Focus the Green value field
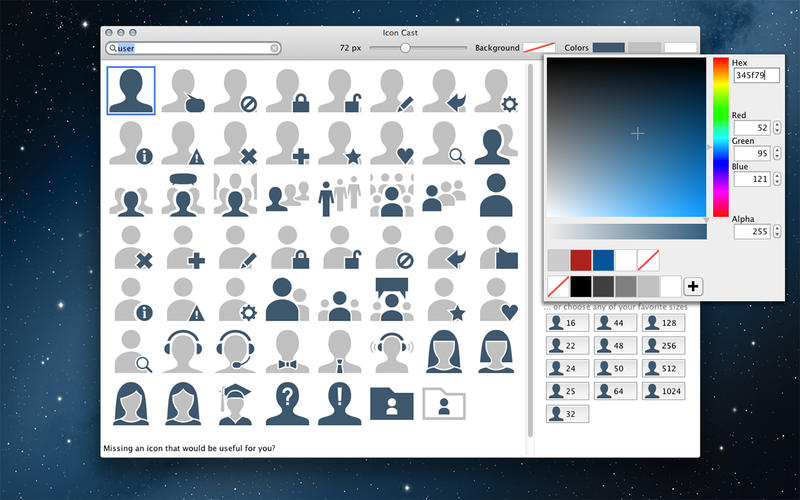The image size is (800, 500). click(x=752, y=153)
